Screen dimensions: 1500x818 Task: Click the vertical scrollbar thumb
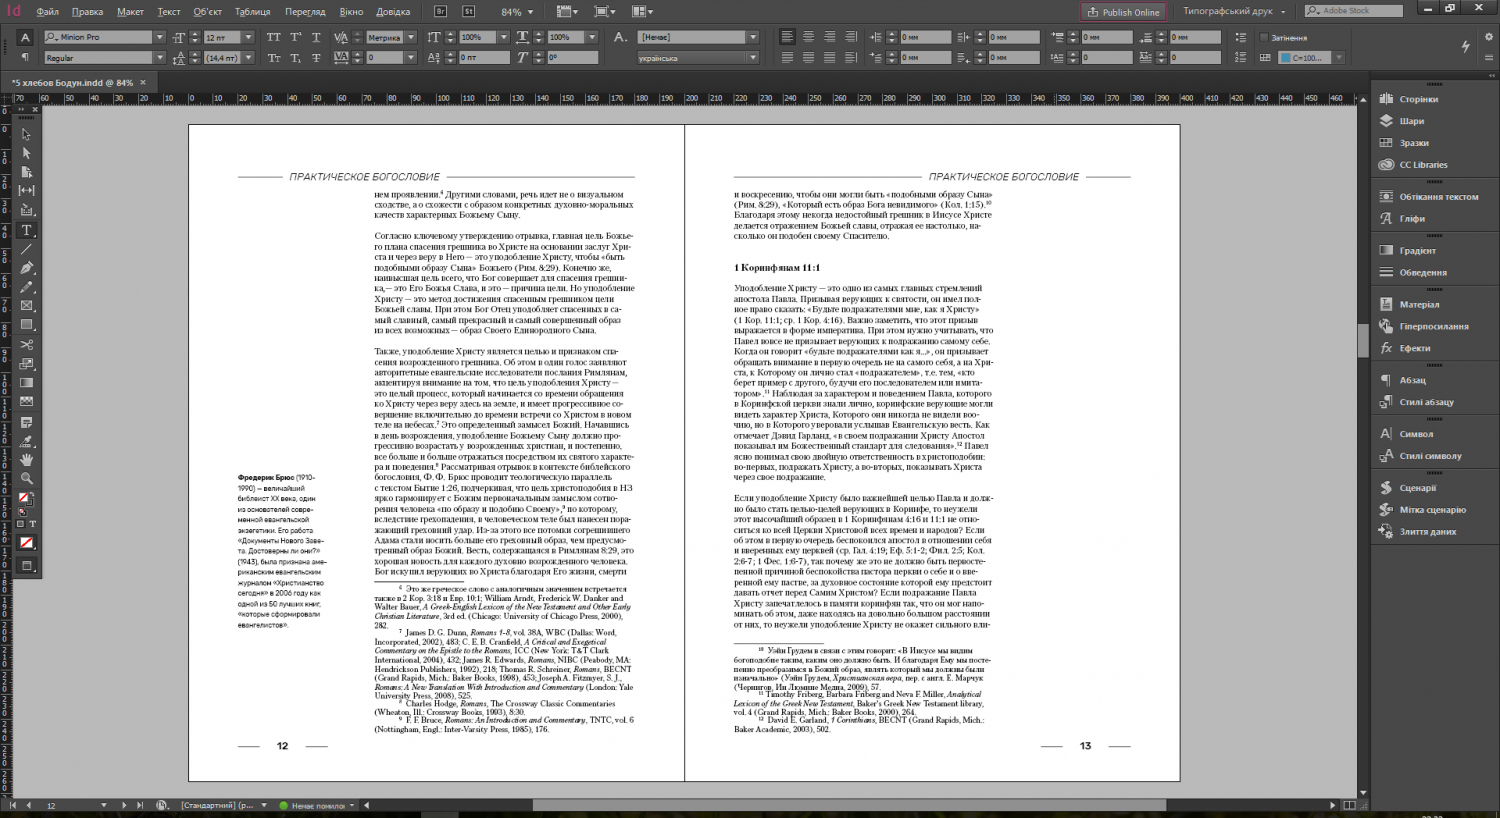(1363, 340)
